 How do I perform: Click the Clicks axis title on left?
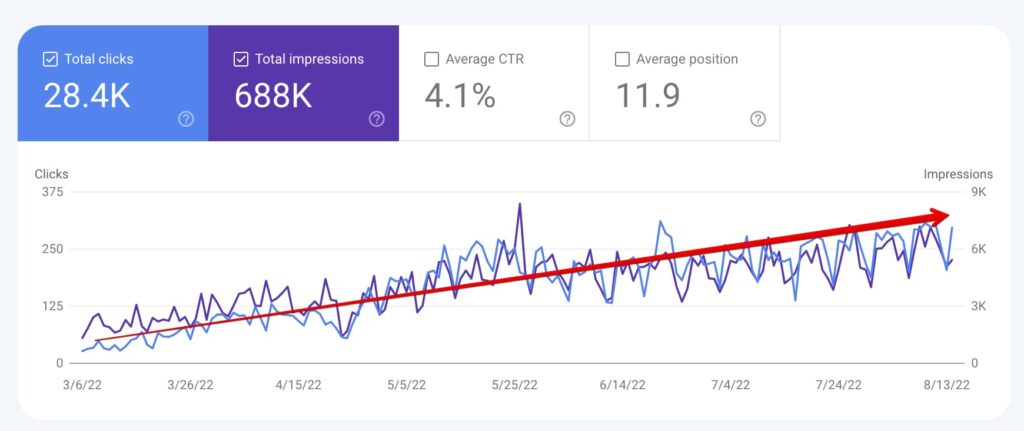click(51, 174)
